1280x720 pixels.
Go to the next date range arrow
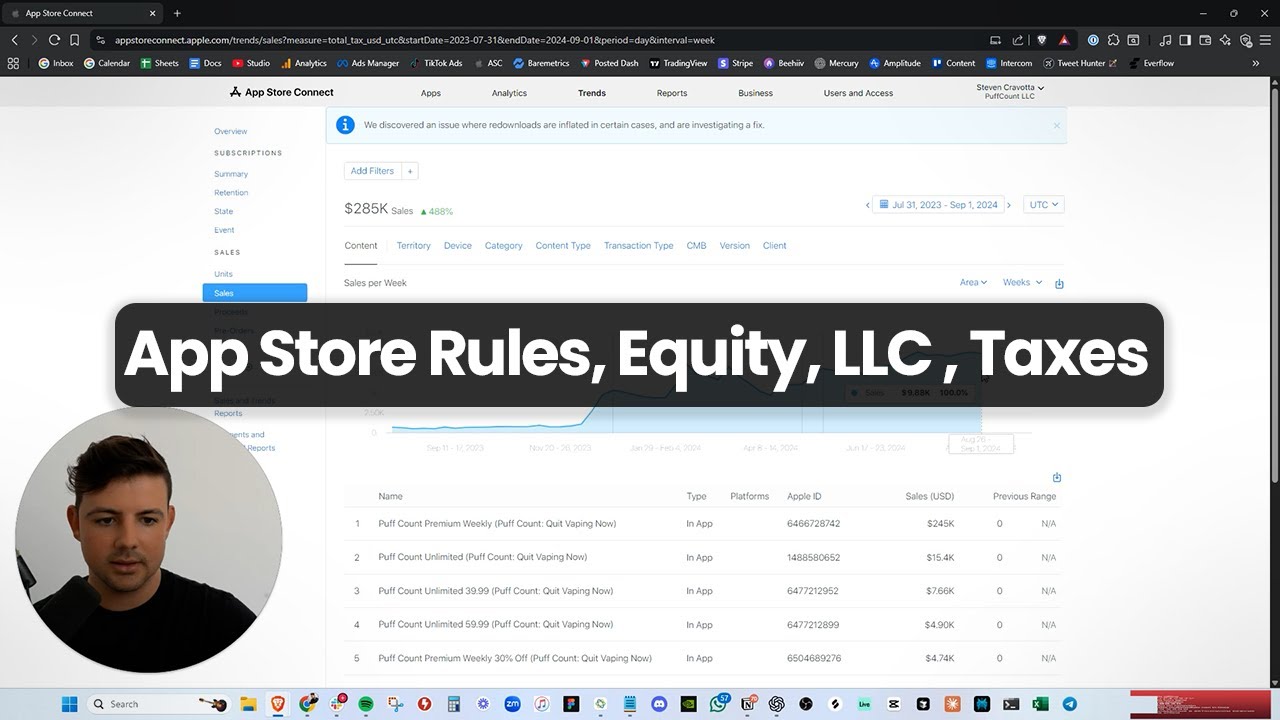1008,205
